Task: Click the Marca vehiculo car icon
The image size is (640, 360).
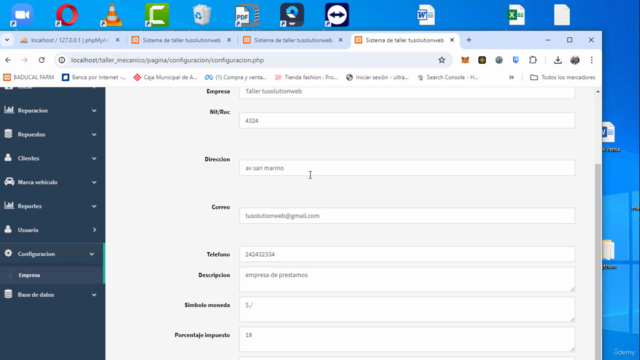Action: tap(9, 182)
